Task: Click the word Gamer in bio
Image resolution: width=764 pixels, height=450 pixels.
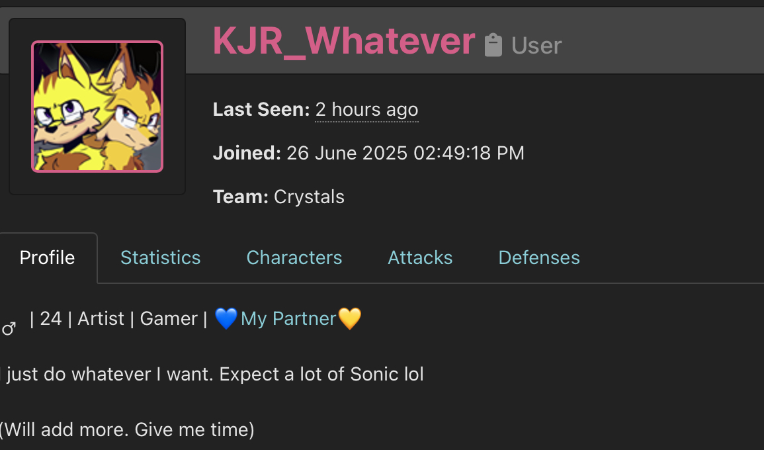Action: [x=169, y=319]
